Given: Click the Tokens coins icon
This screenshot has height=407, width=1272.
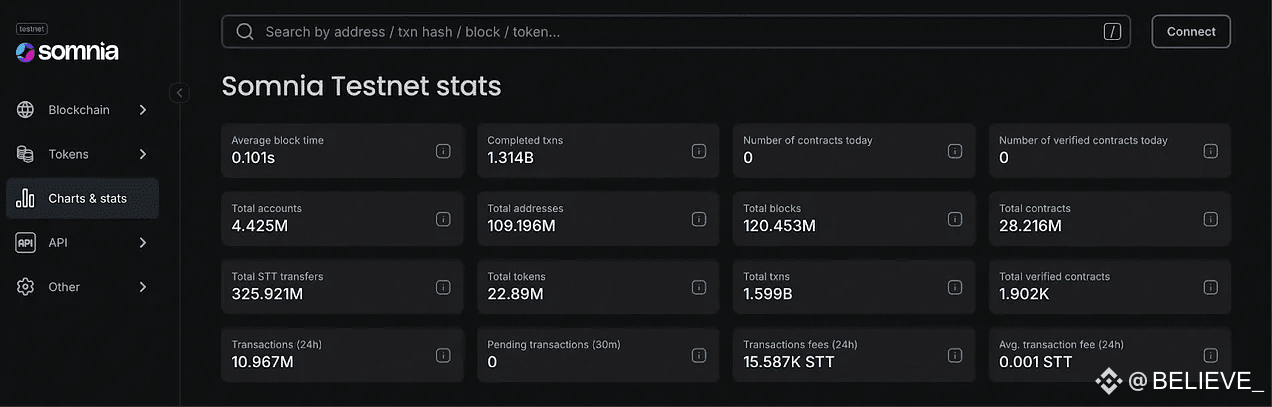Looking at the screenshot, I should click(26, 154).
